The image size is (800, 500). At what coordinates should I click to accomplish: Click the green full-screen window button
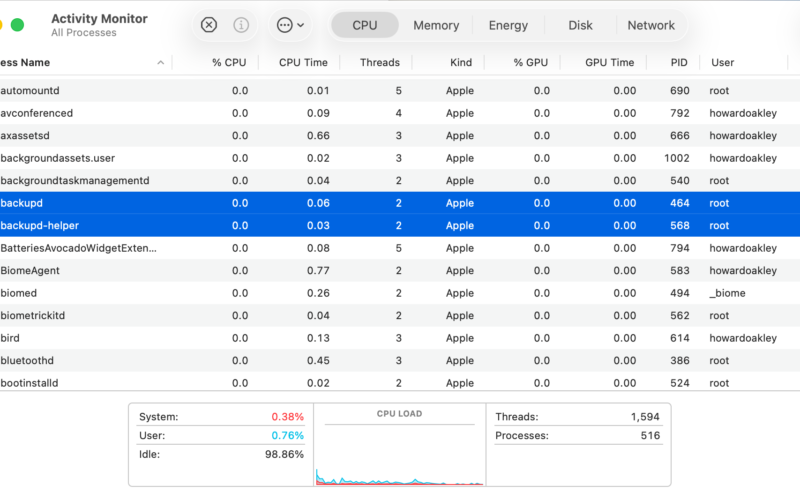(17, 25)
